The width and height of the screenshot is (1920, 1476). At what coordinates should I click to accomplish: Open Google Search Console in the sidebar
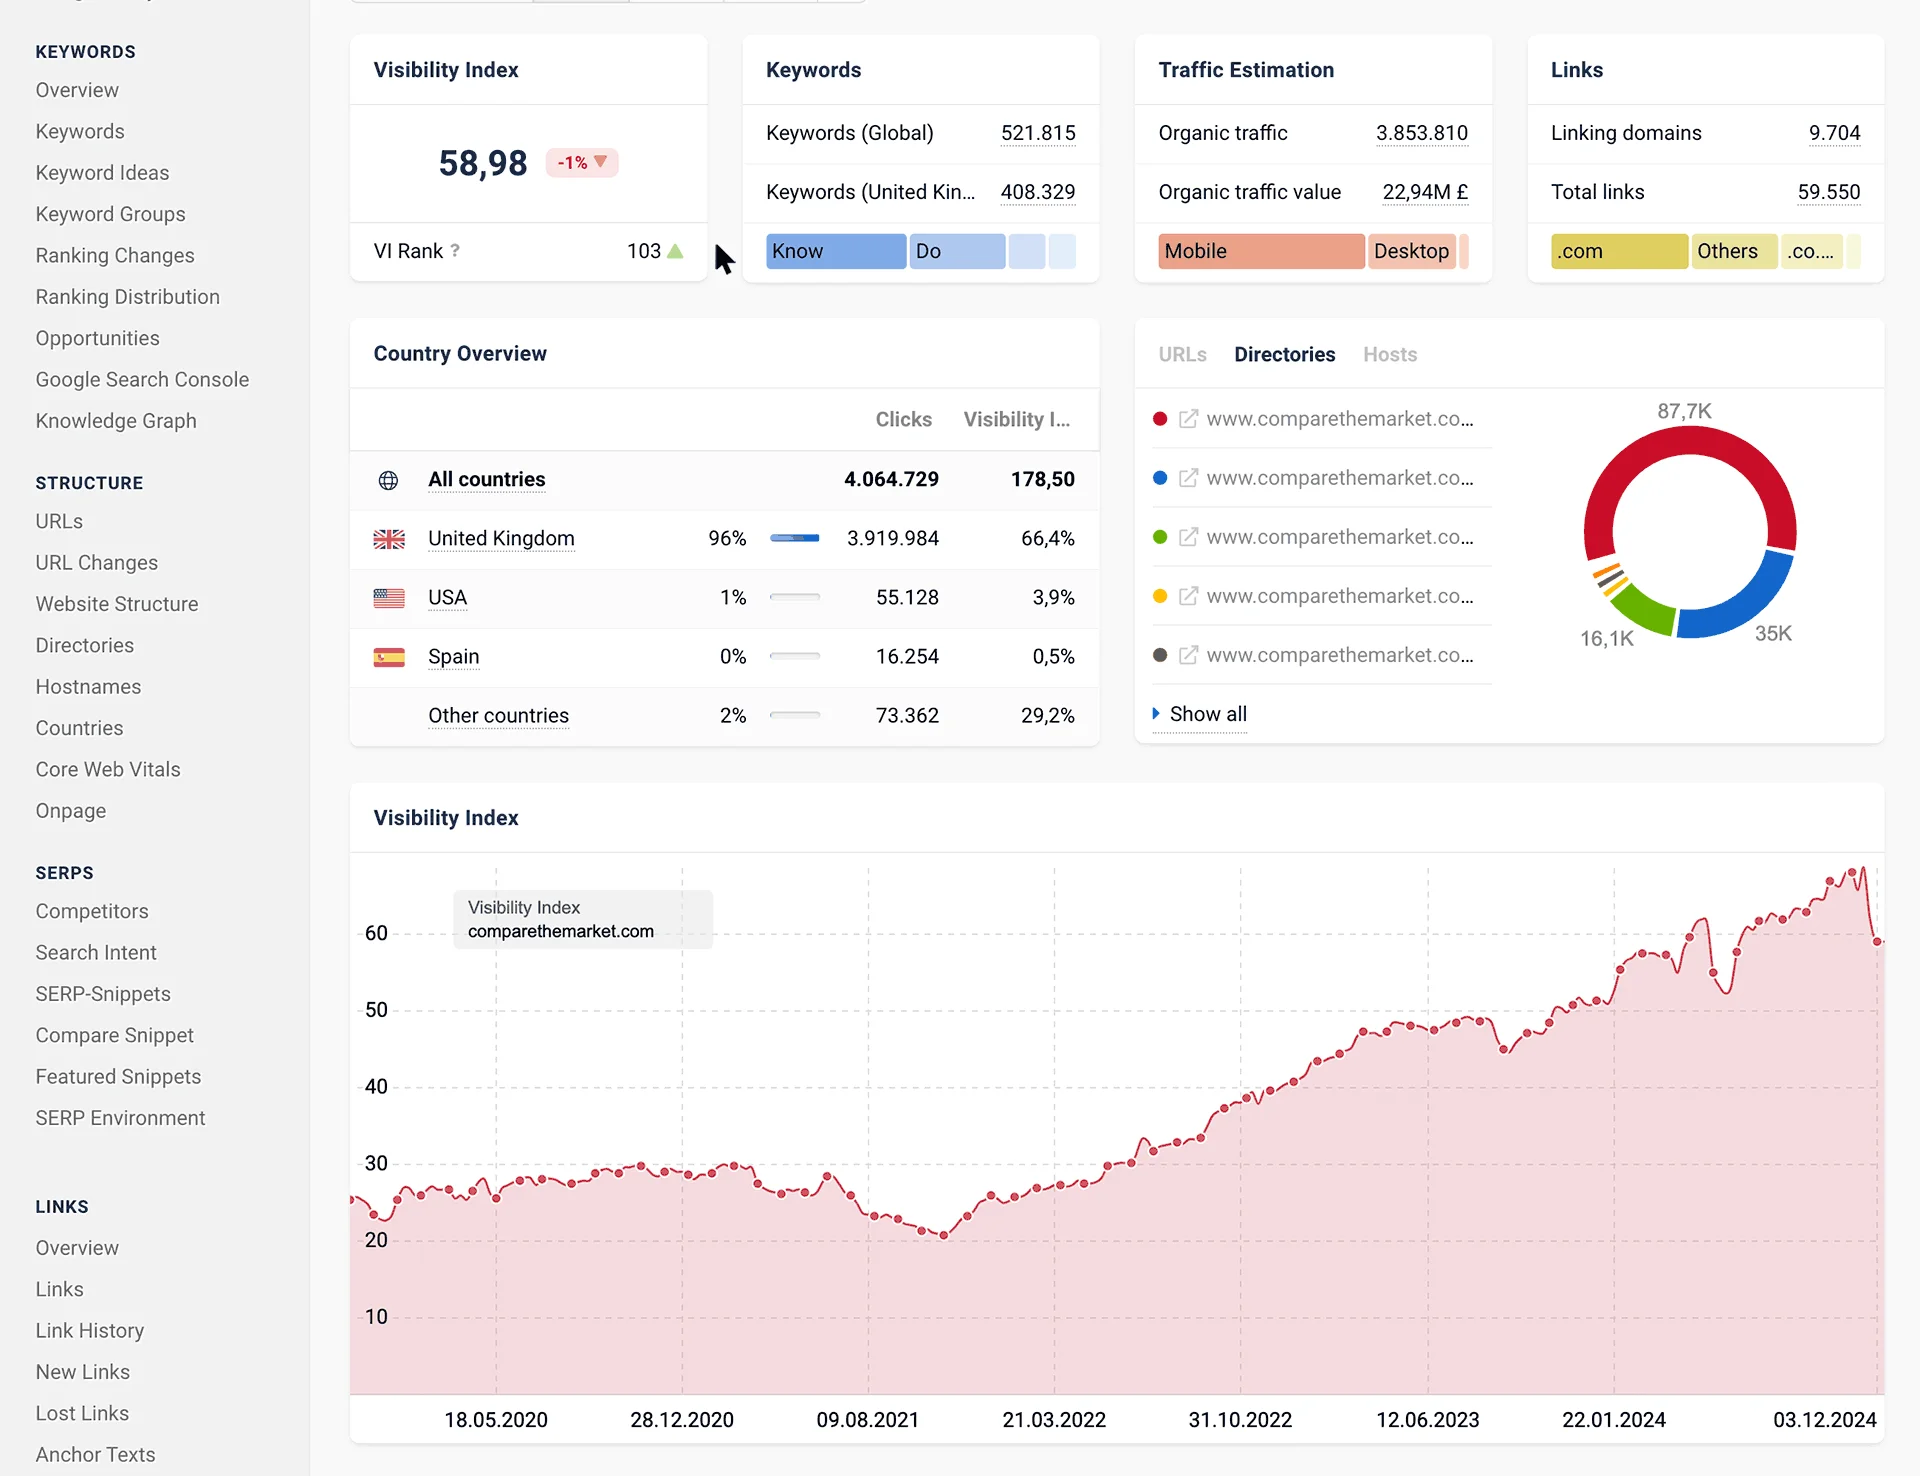142,380
